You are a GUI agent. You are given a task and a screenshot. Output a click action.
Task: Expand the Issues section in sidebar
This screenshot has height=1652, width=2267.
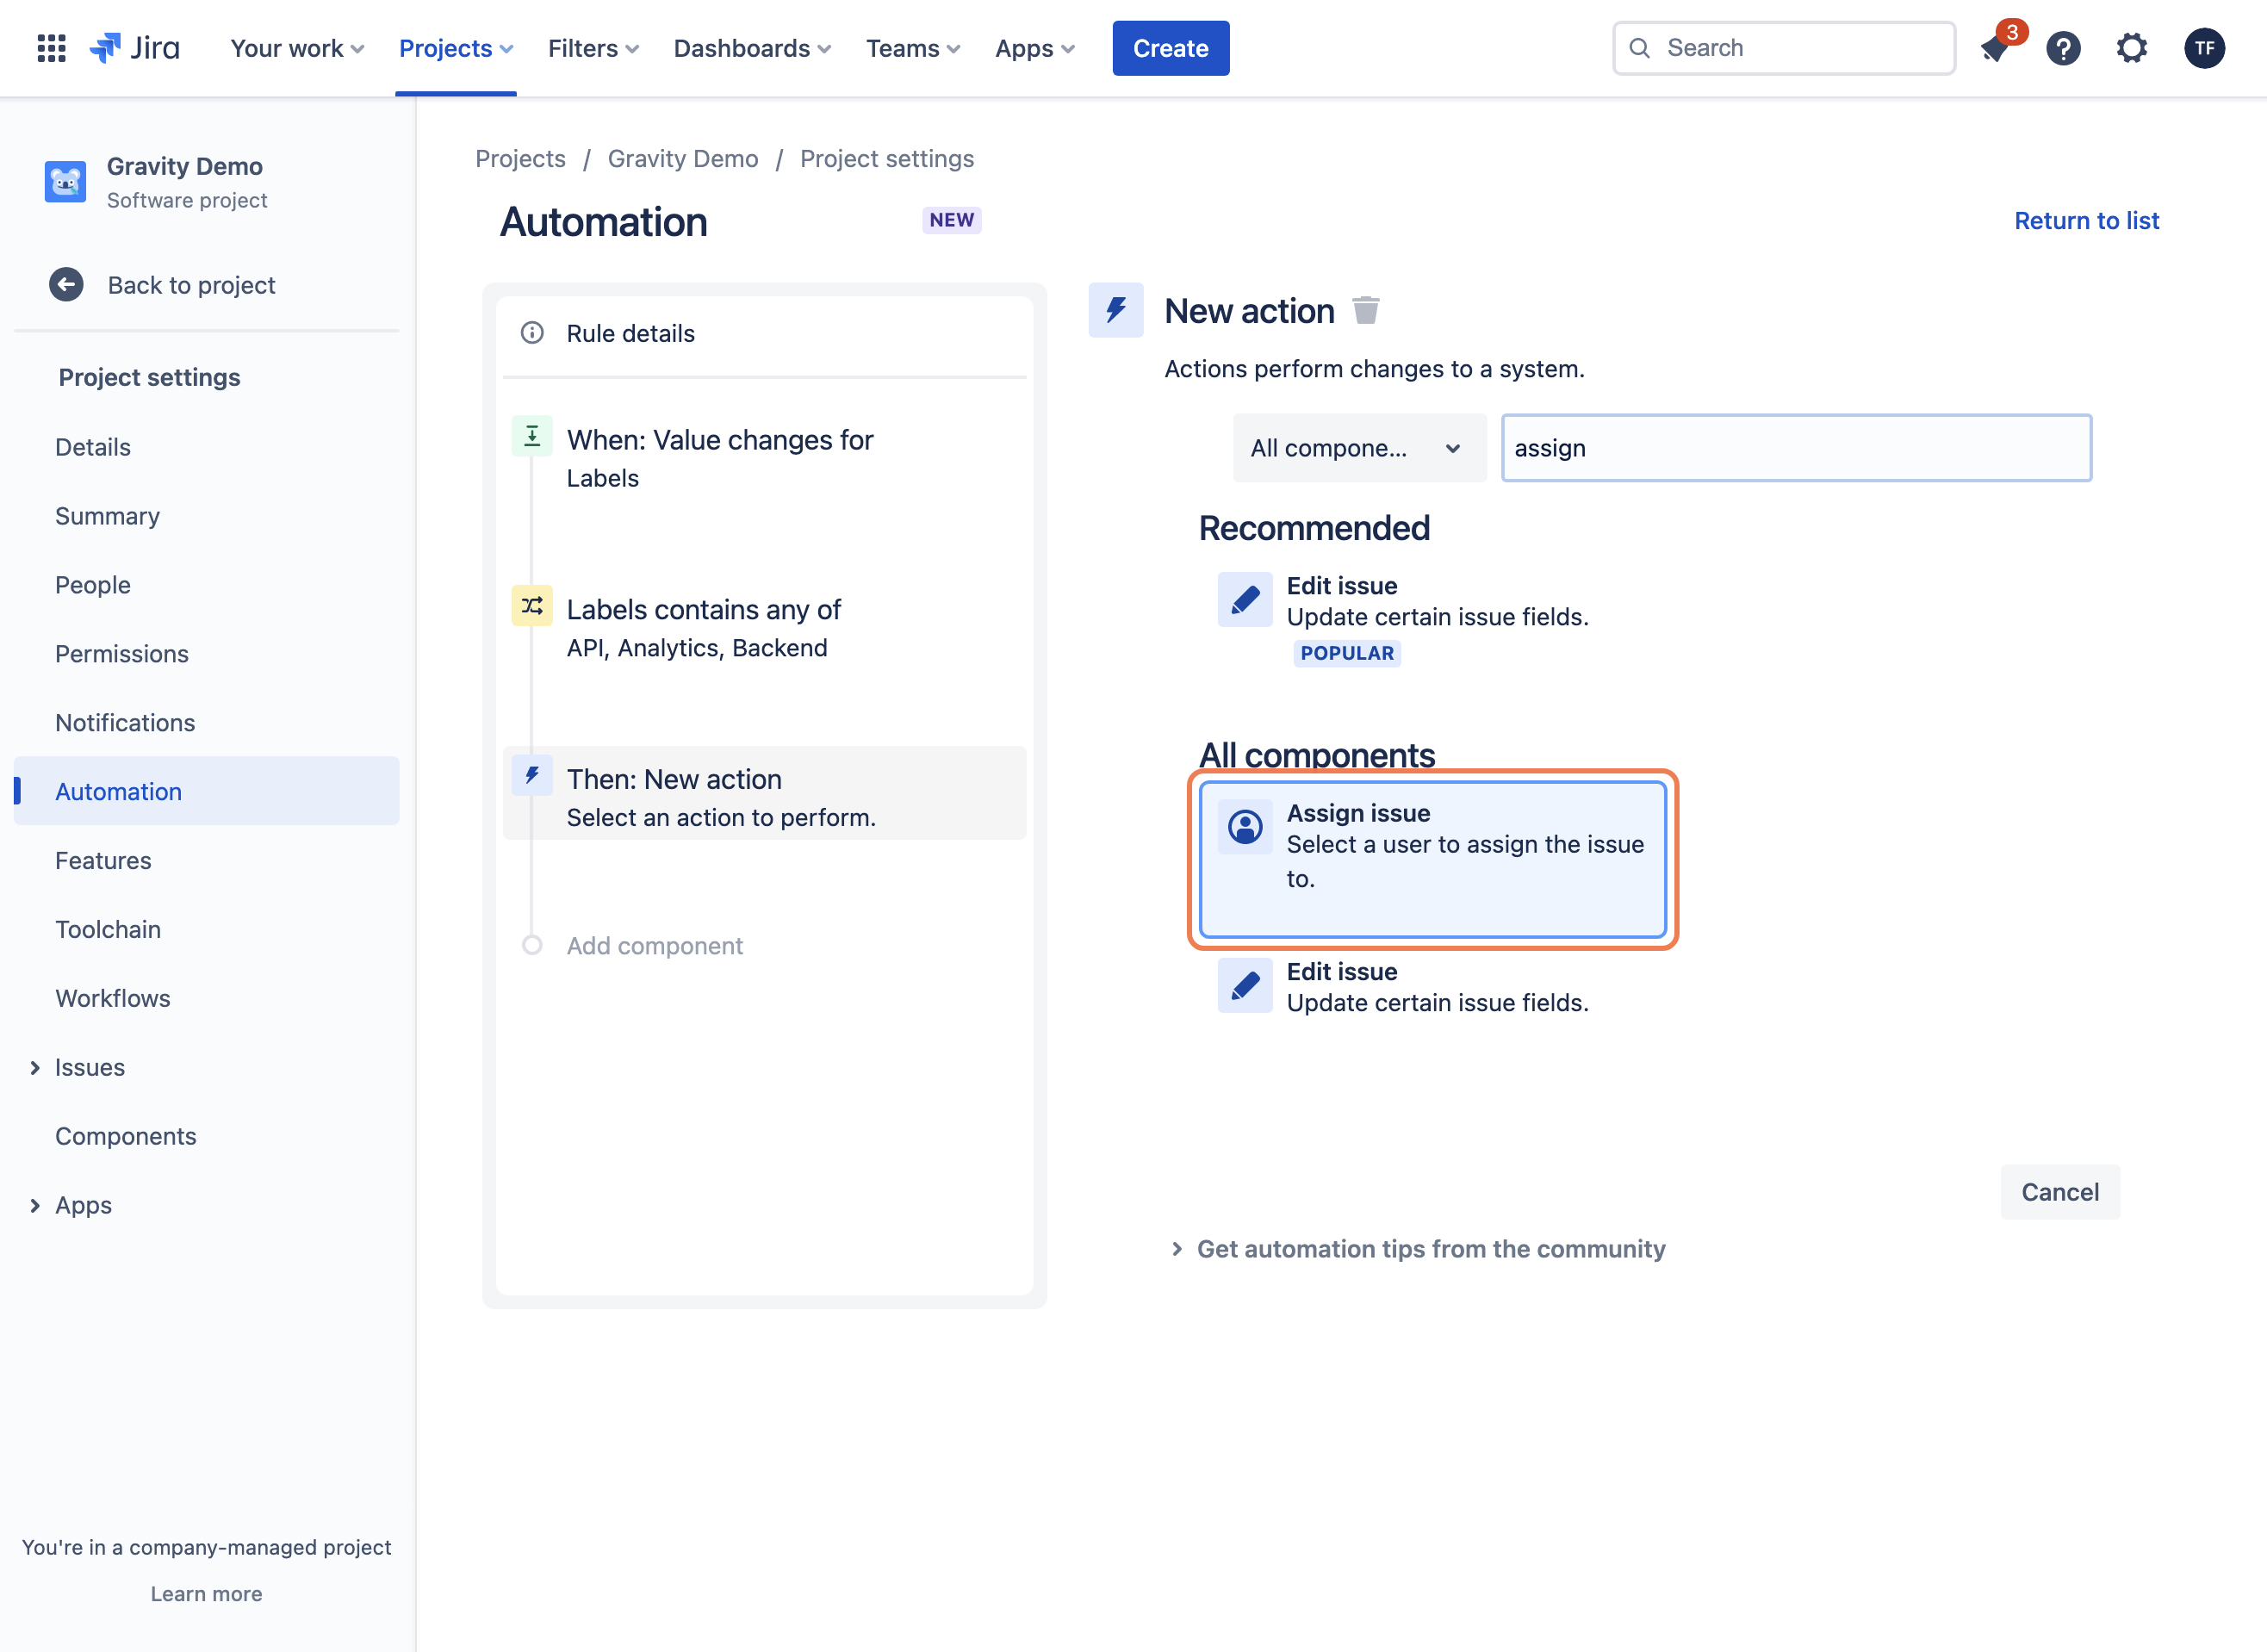[x=35, y=1068]
